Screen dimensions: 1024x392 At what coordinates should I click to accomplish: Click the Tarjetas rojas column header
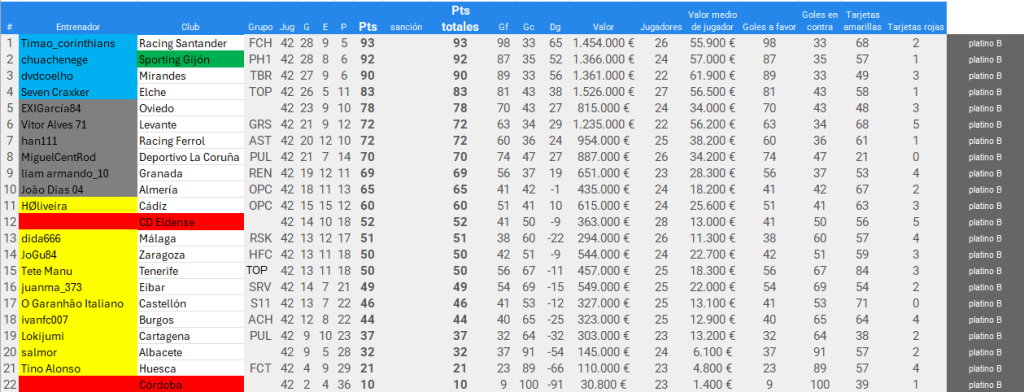916,27
